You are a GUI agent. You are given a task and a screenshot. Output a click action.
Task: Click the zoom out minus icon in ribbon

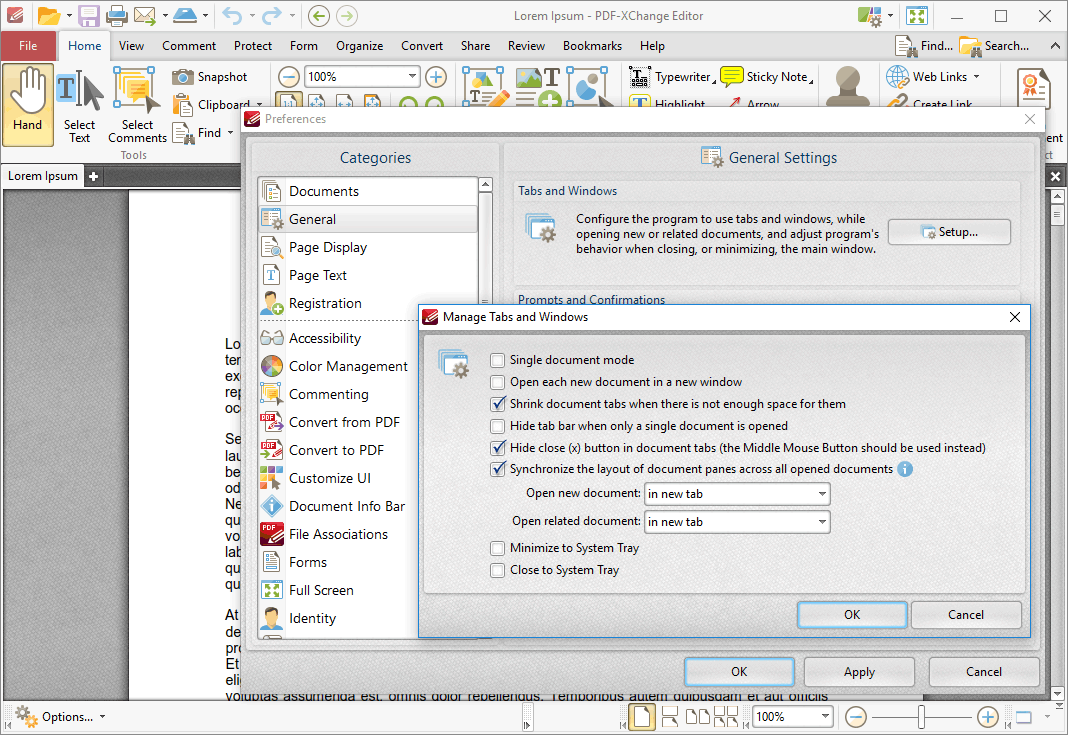click(x=288, y=77)
